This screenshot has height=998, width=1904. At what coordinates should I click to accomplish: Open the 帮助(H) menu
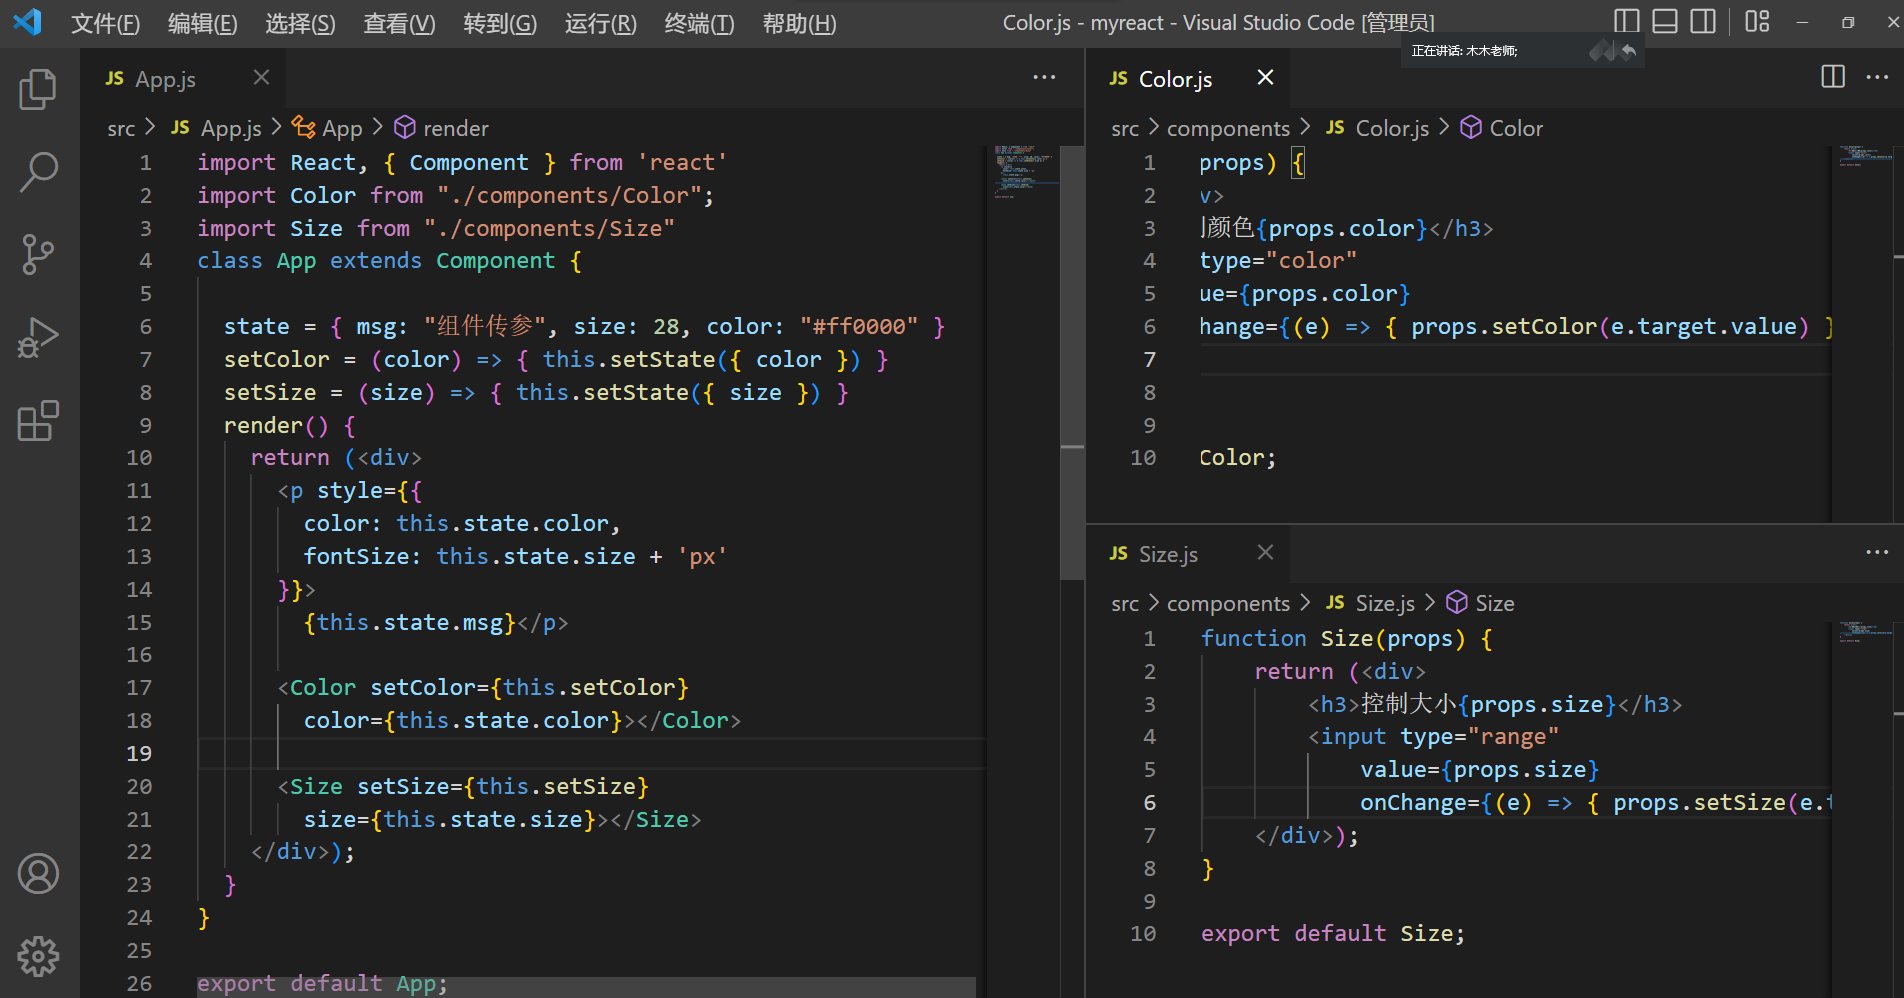click(x=799, y=23)
